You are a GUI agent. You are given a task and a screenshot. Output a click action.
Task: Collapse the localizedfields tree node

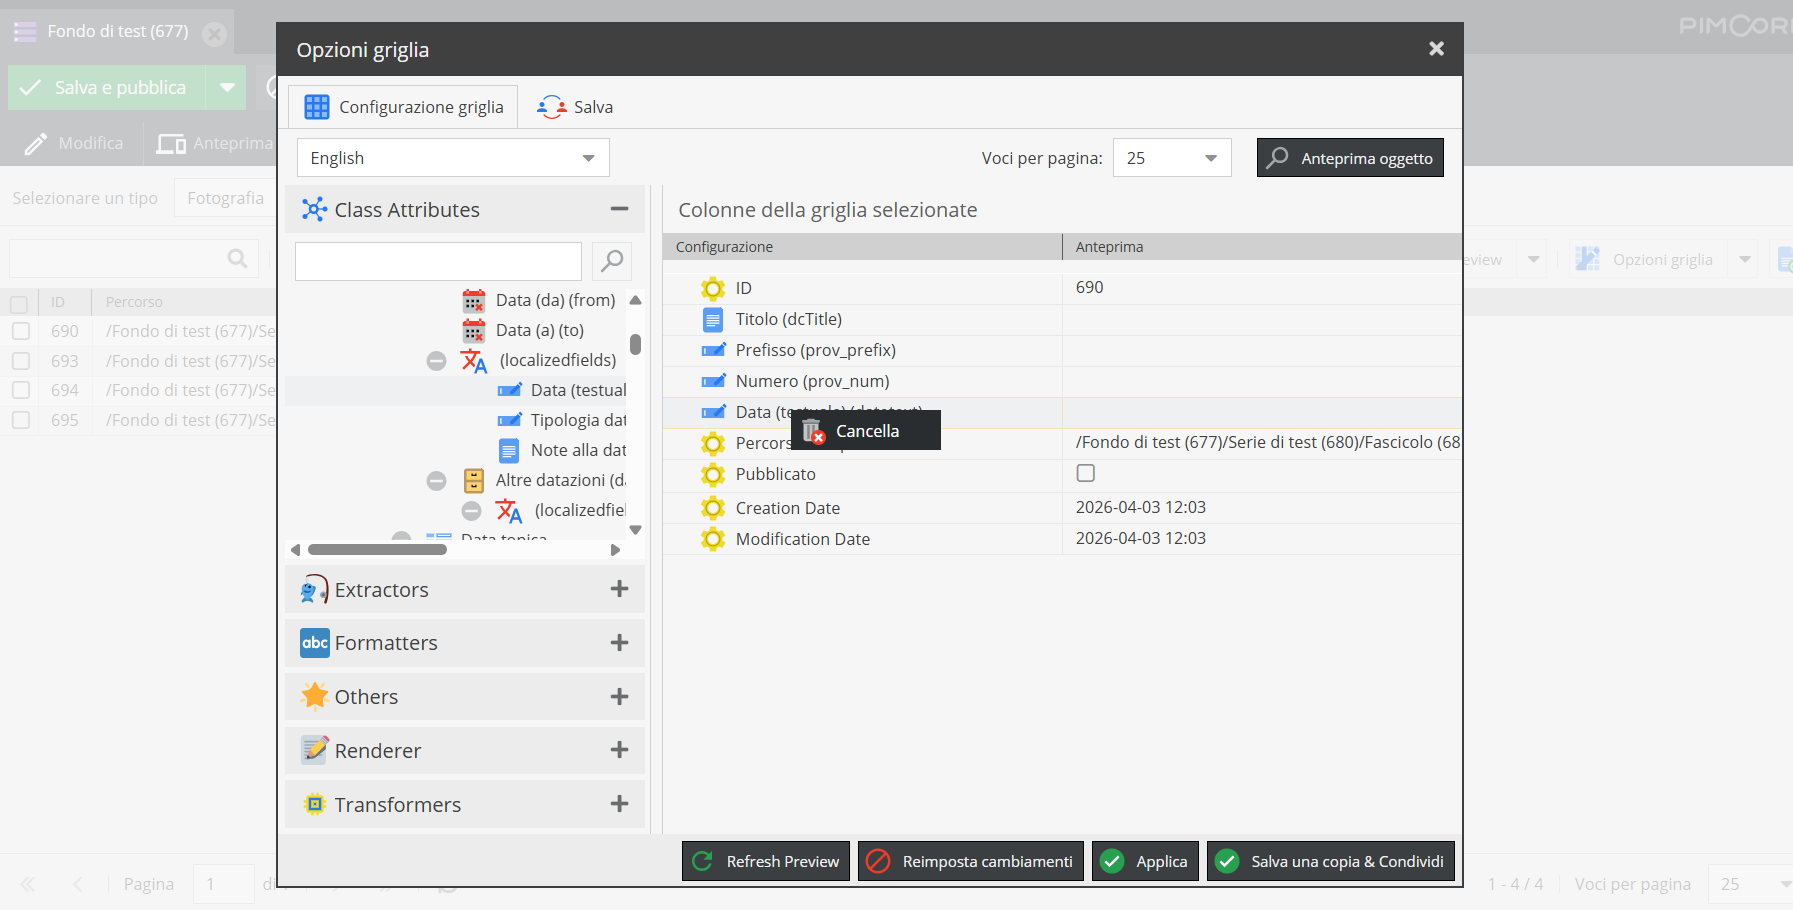point(436,361)
